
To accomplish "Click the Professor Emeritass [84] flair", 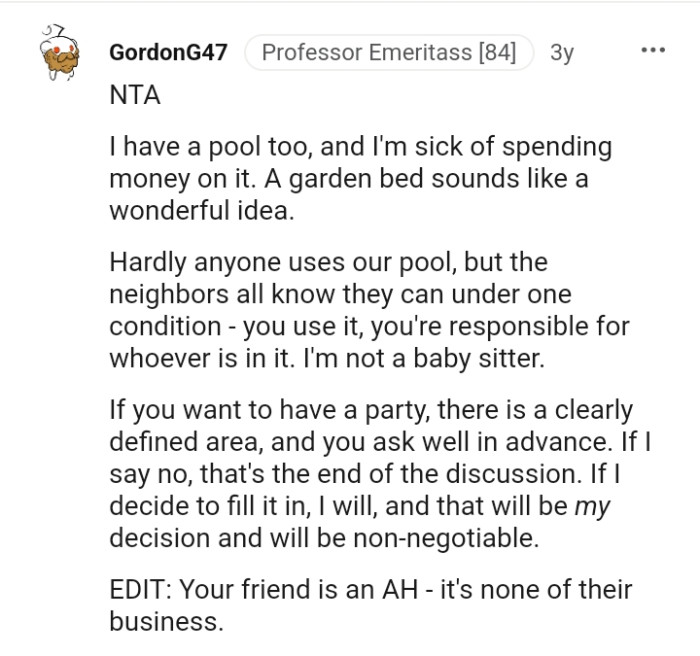I will pyautogui.click(x=389, y=53).
